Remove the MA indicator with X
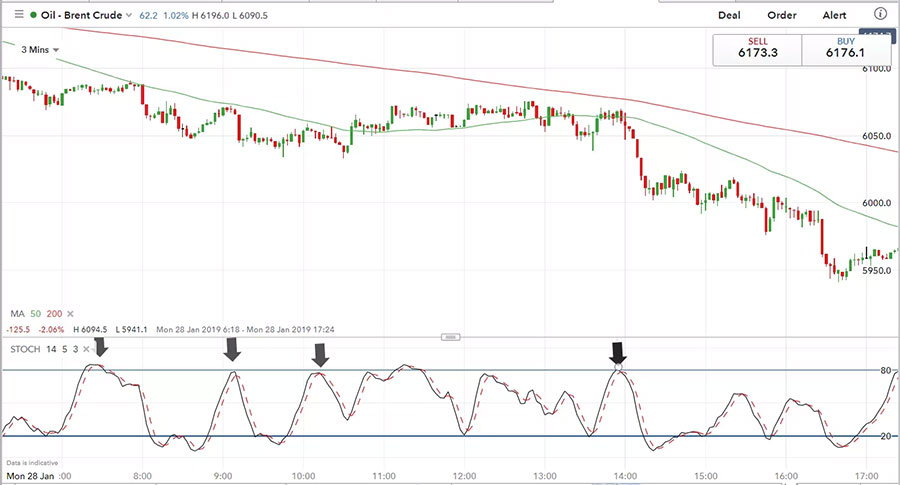This screenshot has width=900, height=485. coord(70,314)
